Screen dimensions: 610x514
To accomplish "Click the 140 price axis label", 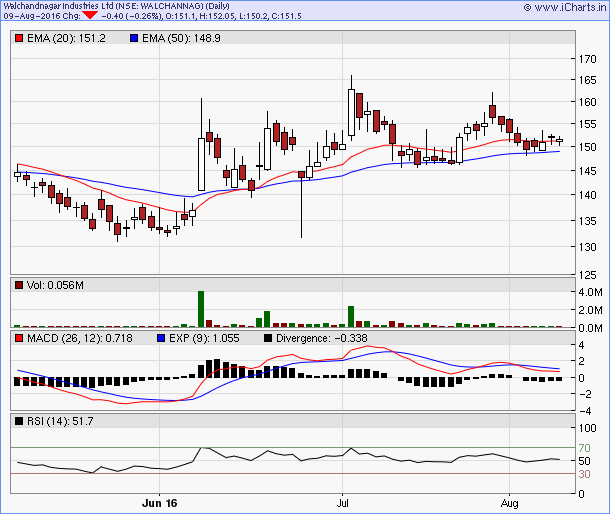I will coord(587,195).
